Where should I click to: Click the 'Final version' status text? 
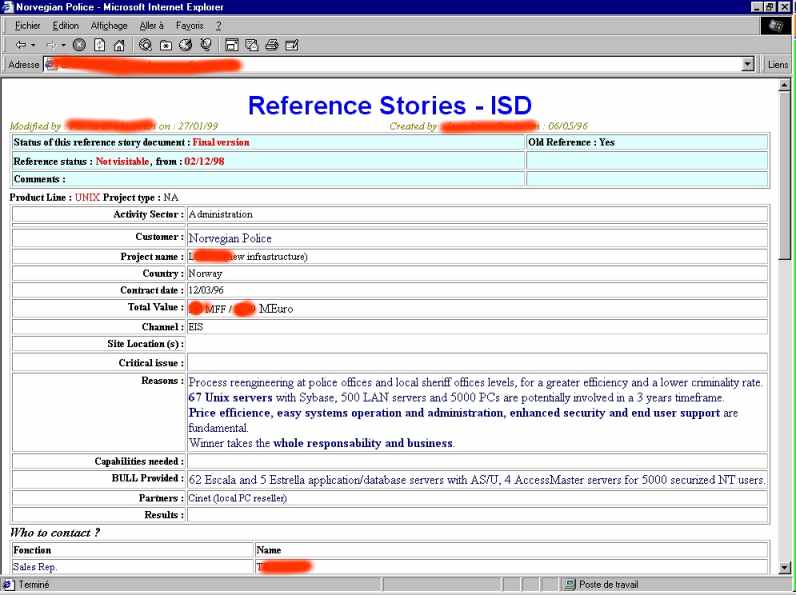click(x=221, y=142)
